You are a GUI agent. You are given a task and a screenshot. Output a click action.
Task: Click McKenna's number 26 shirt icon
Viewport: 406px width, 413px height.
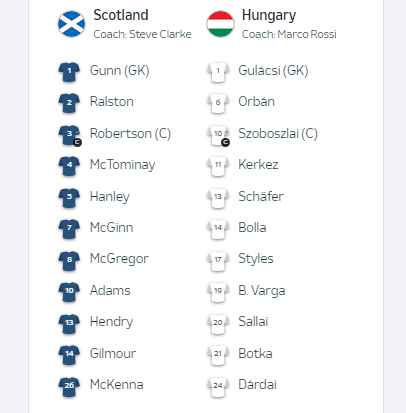(69, 387)
